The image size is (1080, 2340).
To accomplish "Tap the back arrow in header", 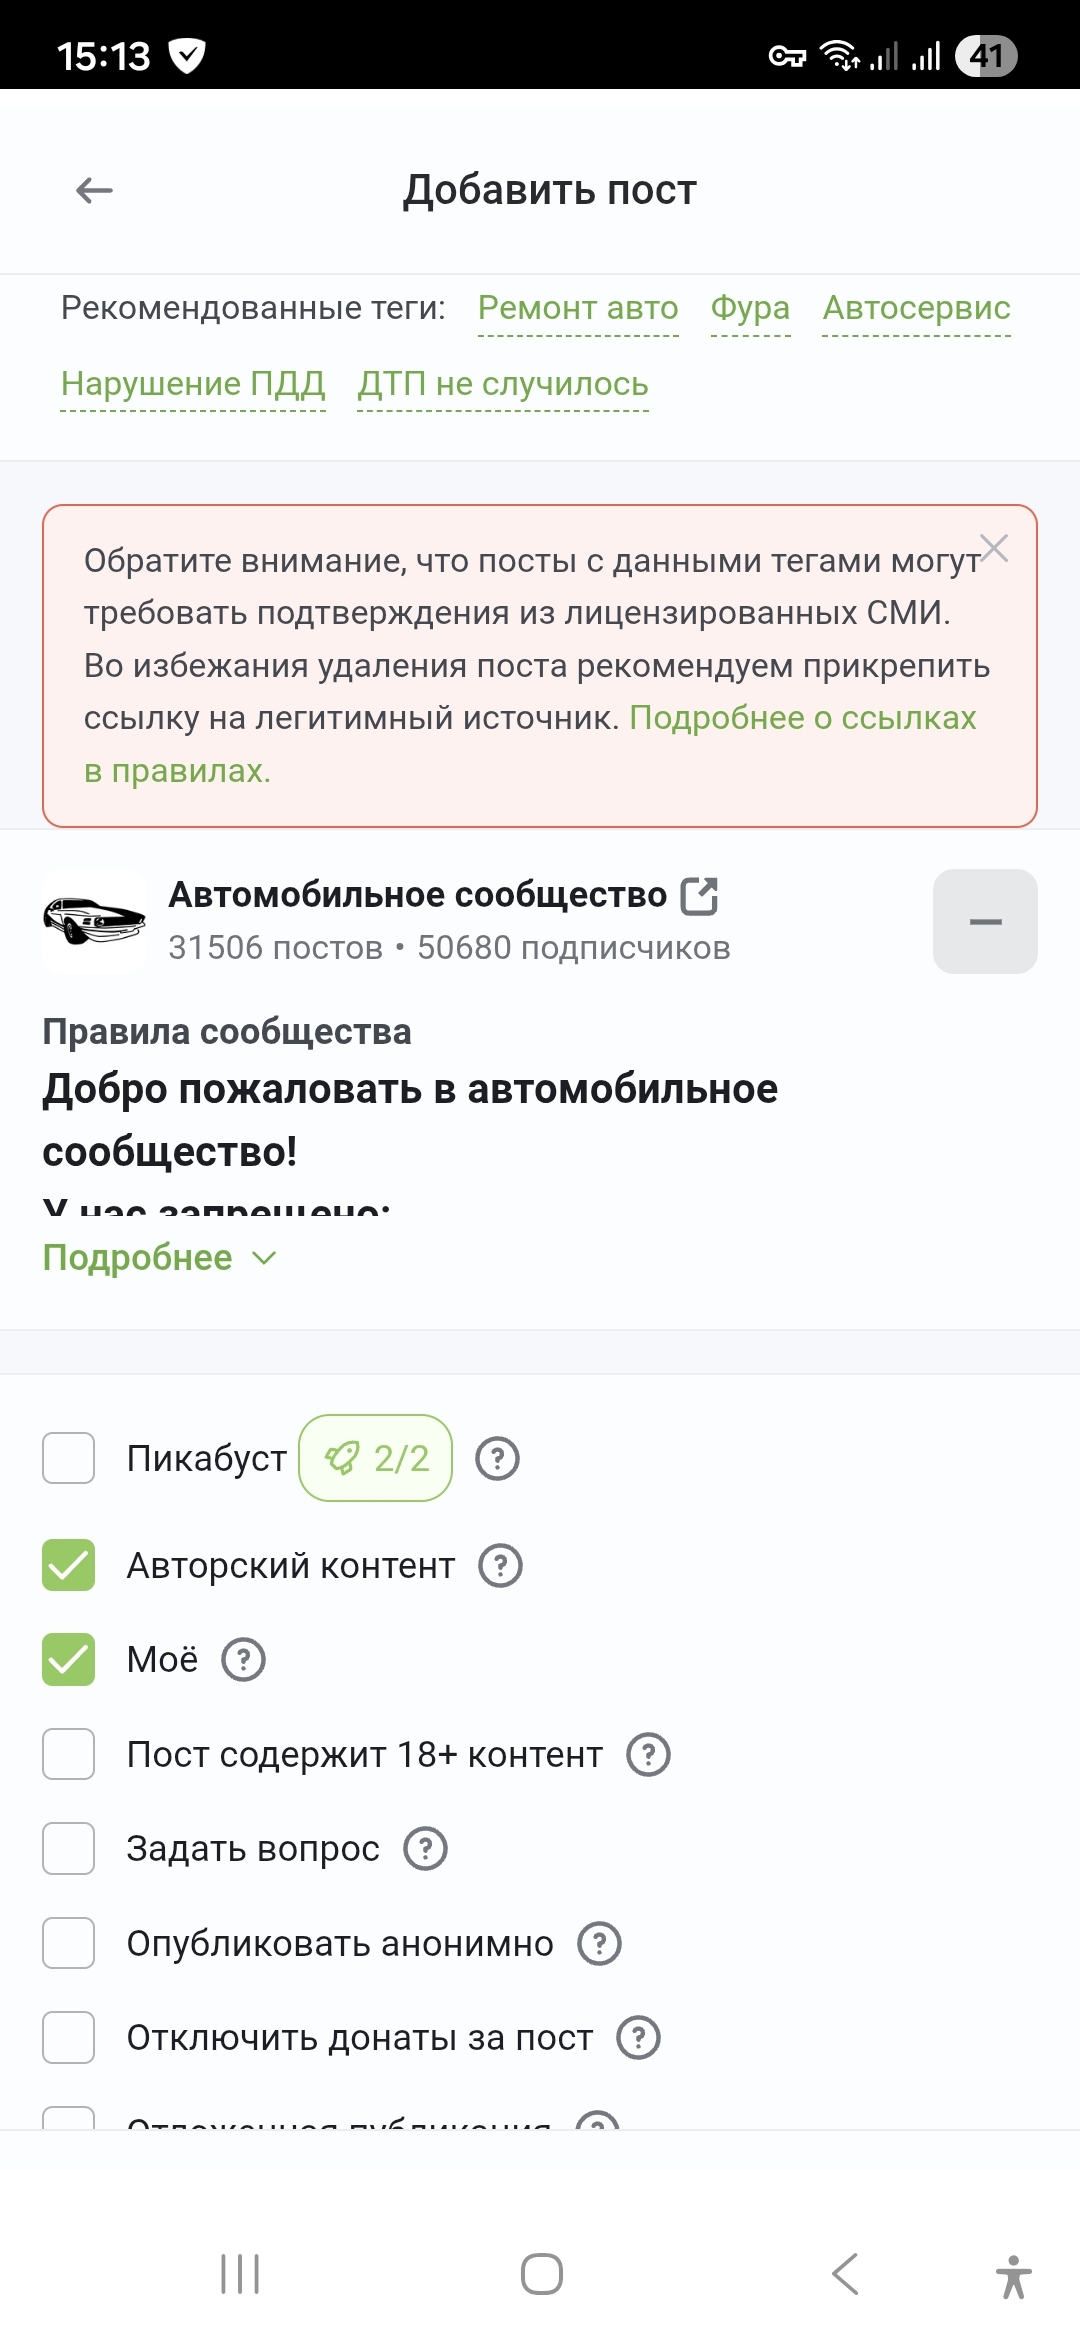I will coord(95,190).
